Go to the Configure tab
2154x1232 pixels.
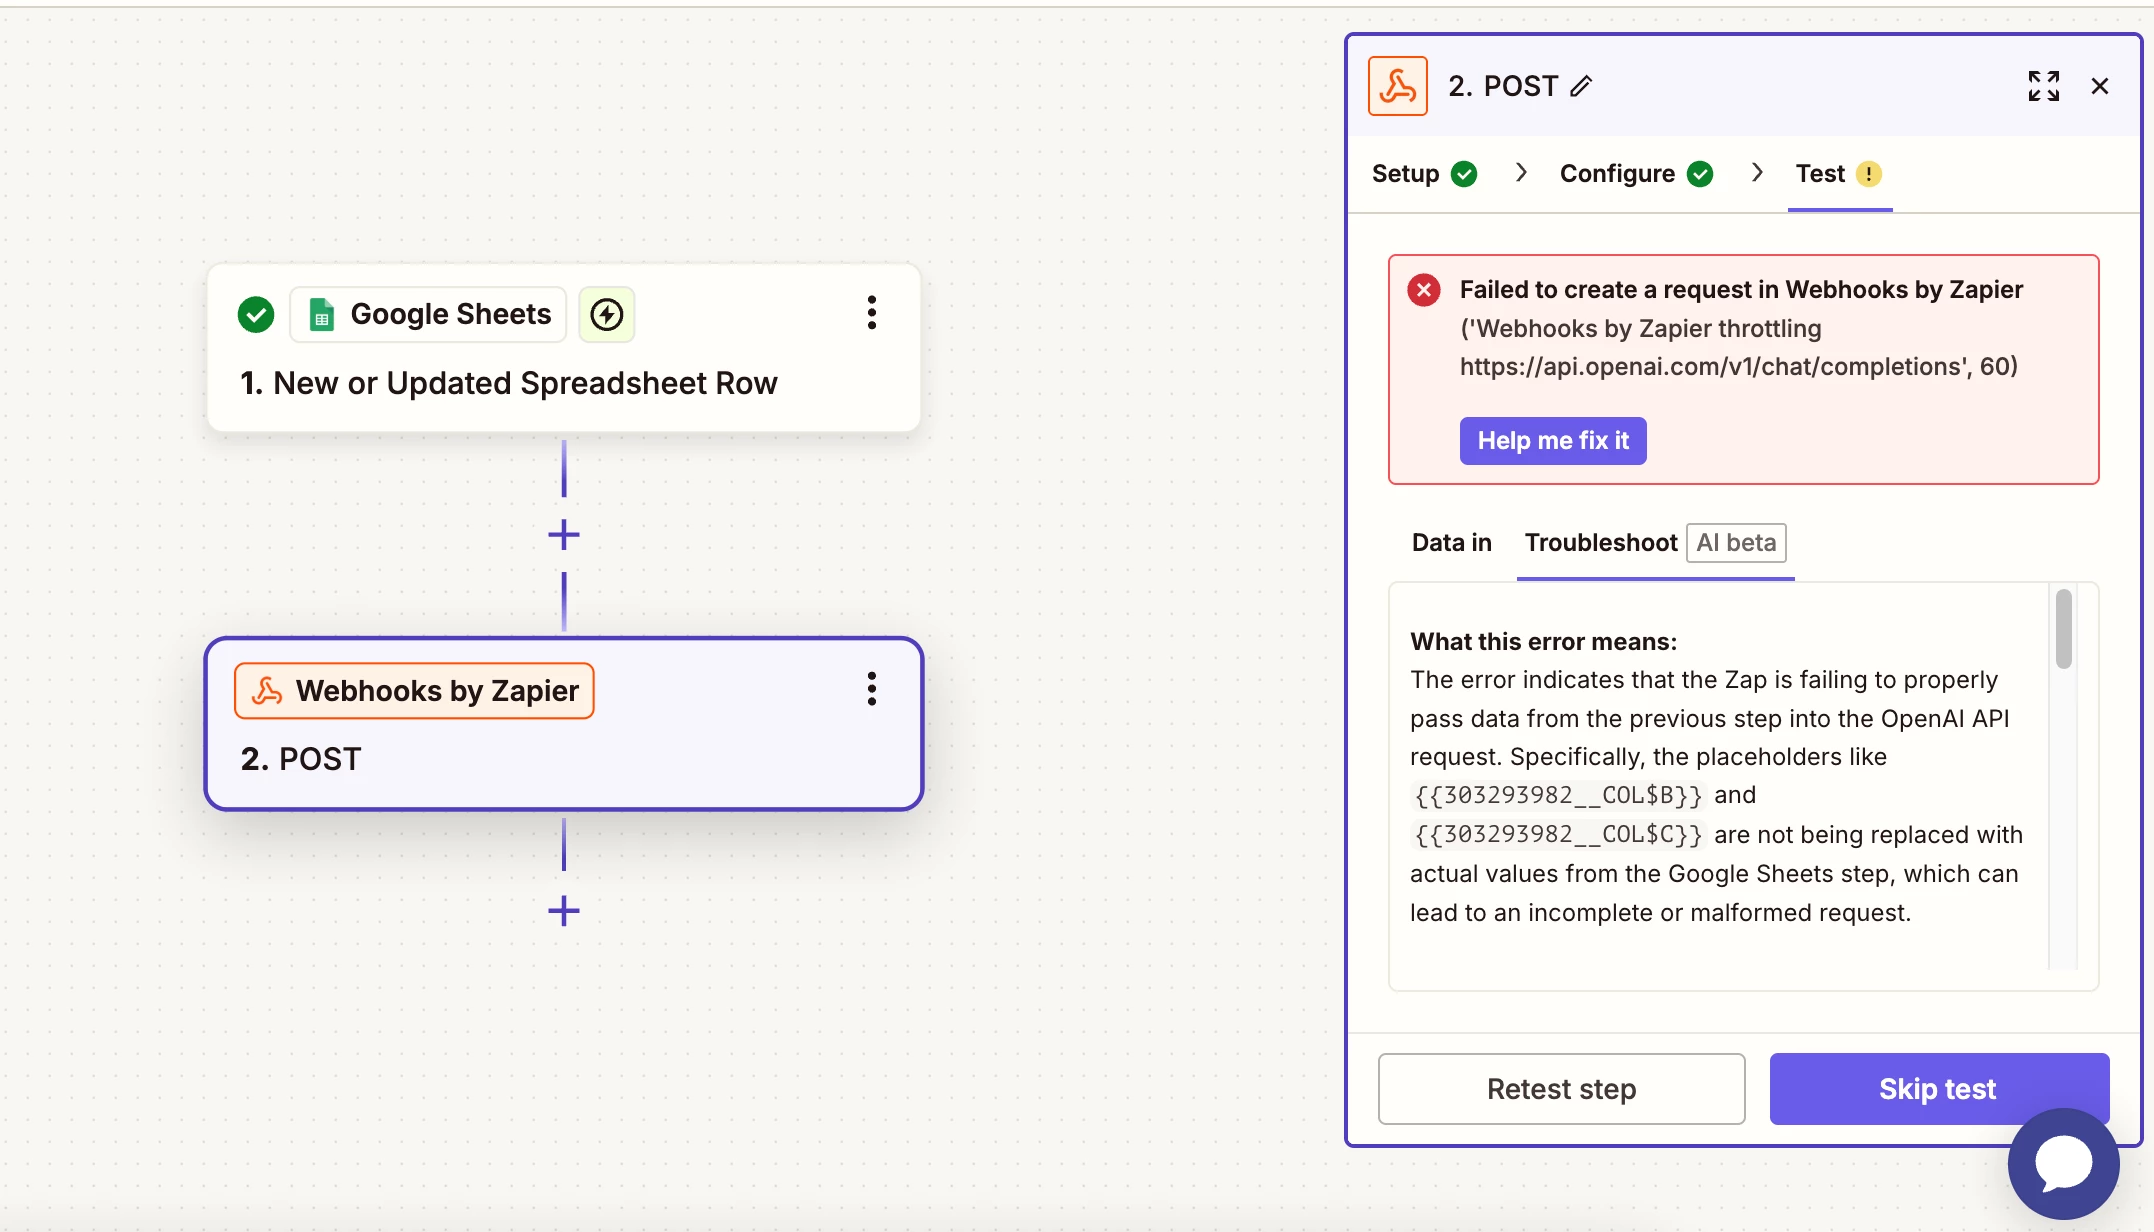click(1636, 174)
